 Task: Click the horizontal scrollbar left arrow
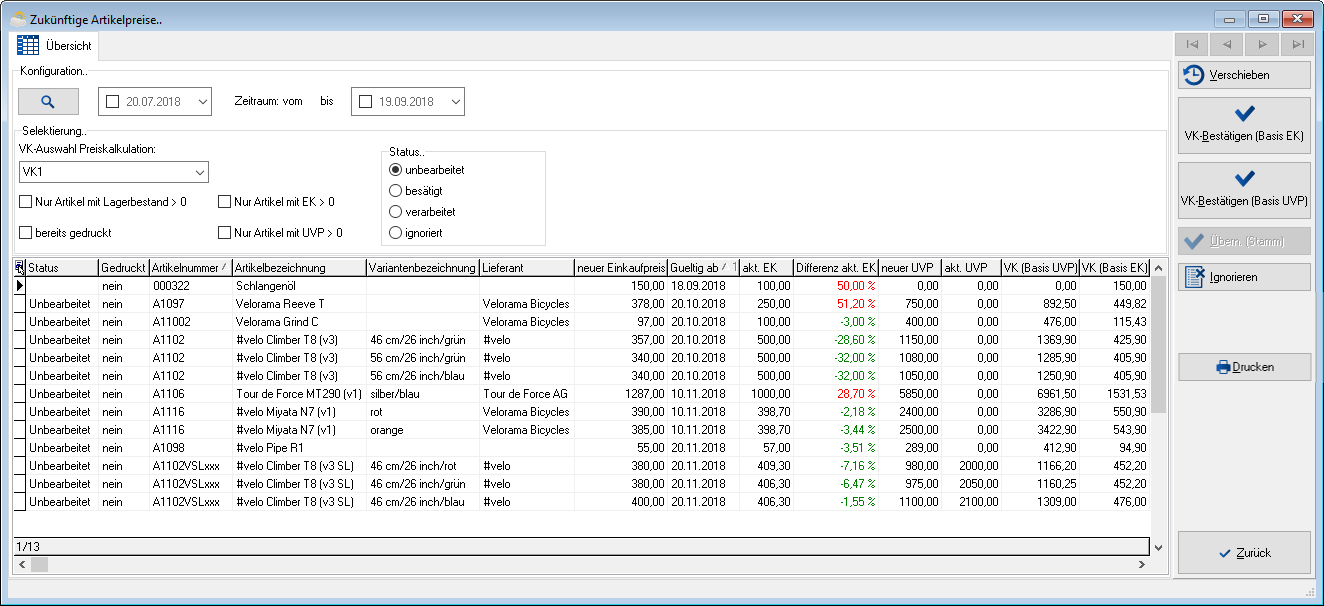coord(22,565)
